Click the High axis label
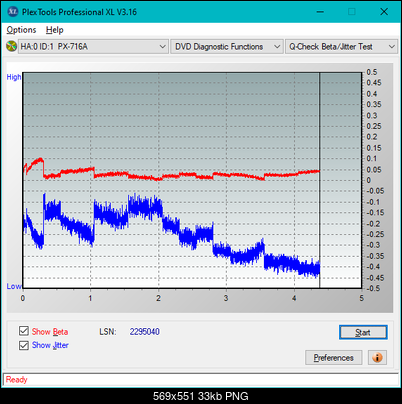Viewport: 402px width, 404px height. 14,77
